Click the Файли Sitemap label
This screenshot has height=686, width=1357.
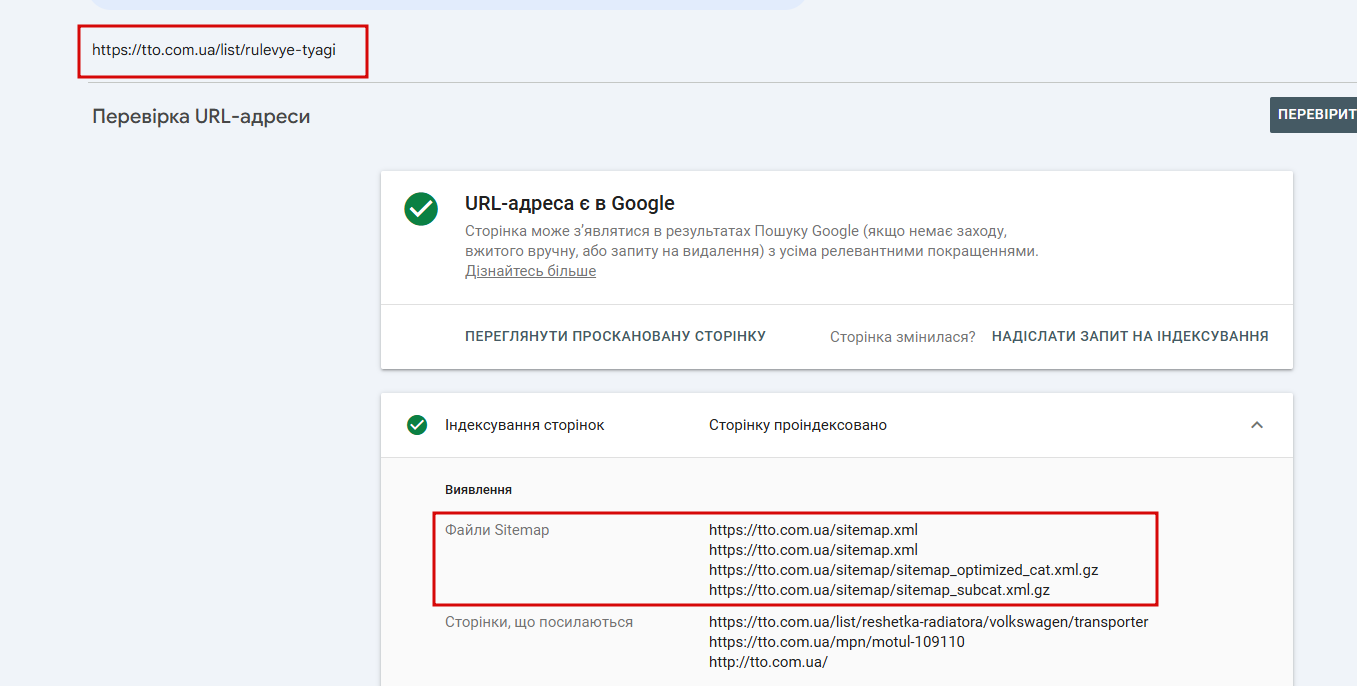pyautogui.click(x=497, y=530)
